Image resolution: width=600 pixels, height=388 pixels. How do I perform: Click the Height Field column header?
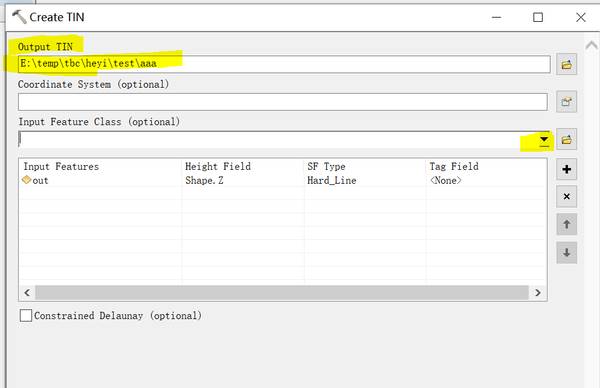218,166
